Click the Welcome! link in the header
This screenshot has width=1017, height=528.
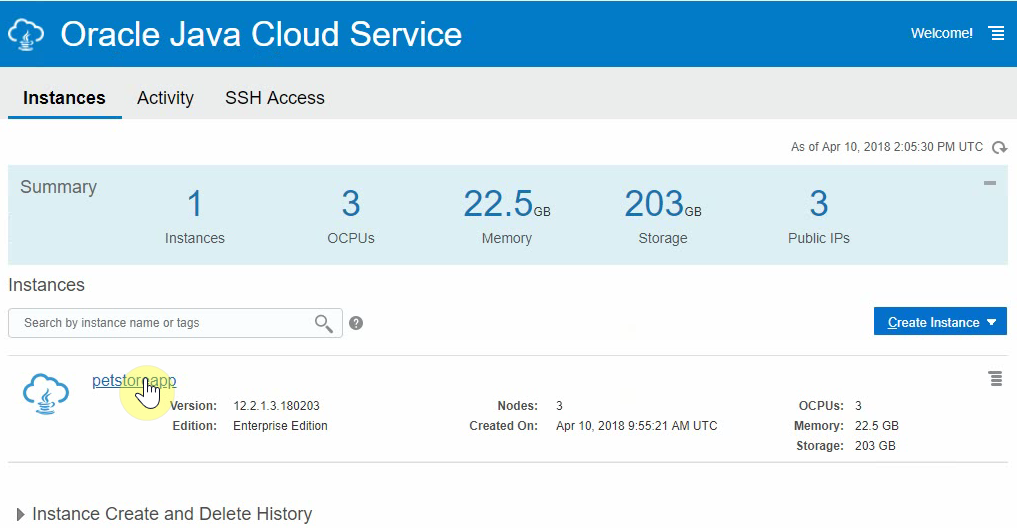point(942,33)
